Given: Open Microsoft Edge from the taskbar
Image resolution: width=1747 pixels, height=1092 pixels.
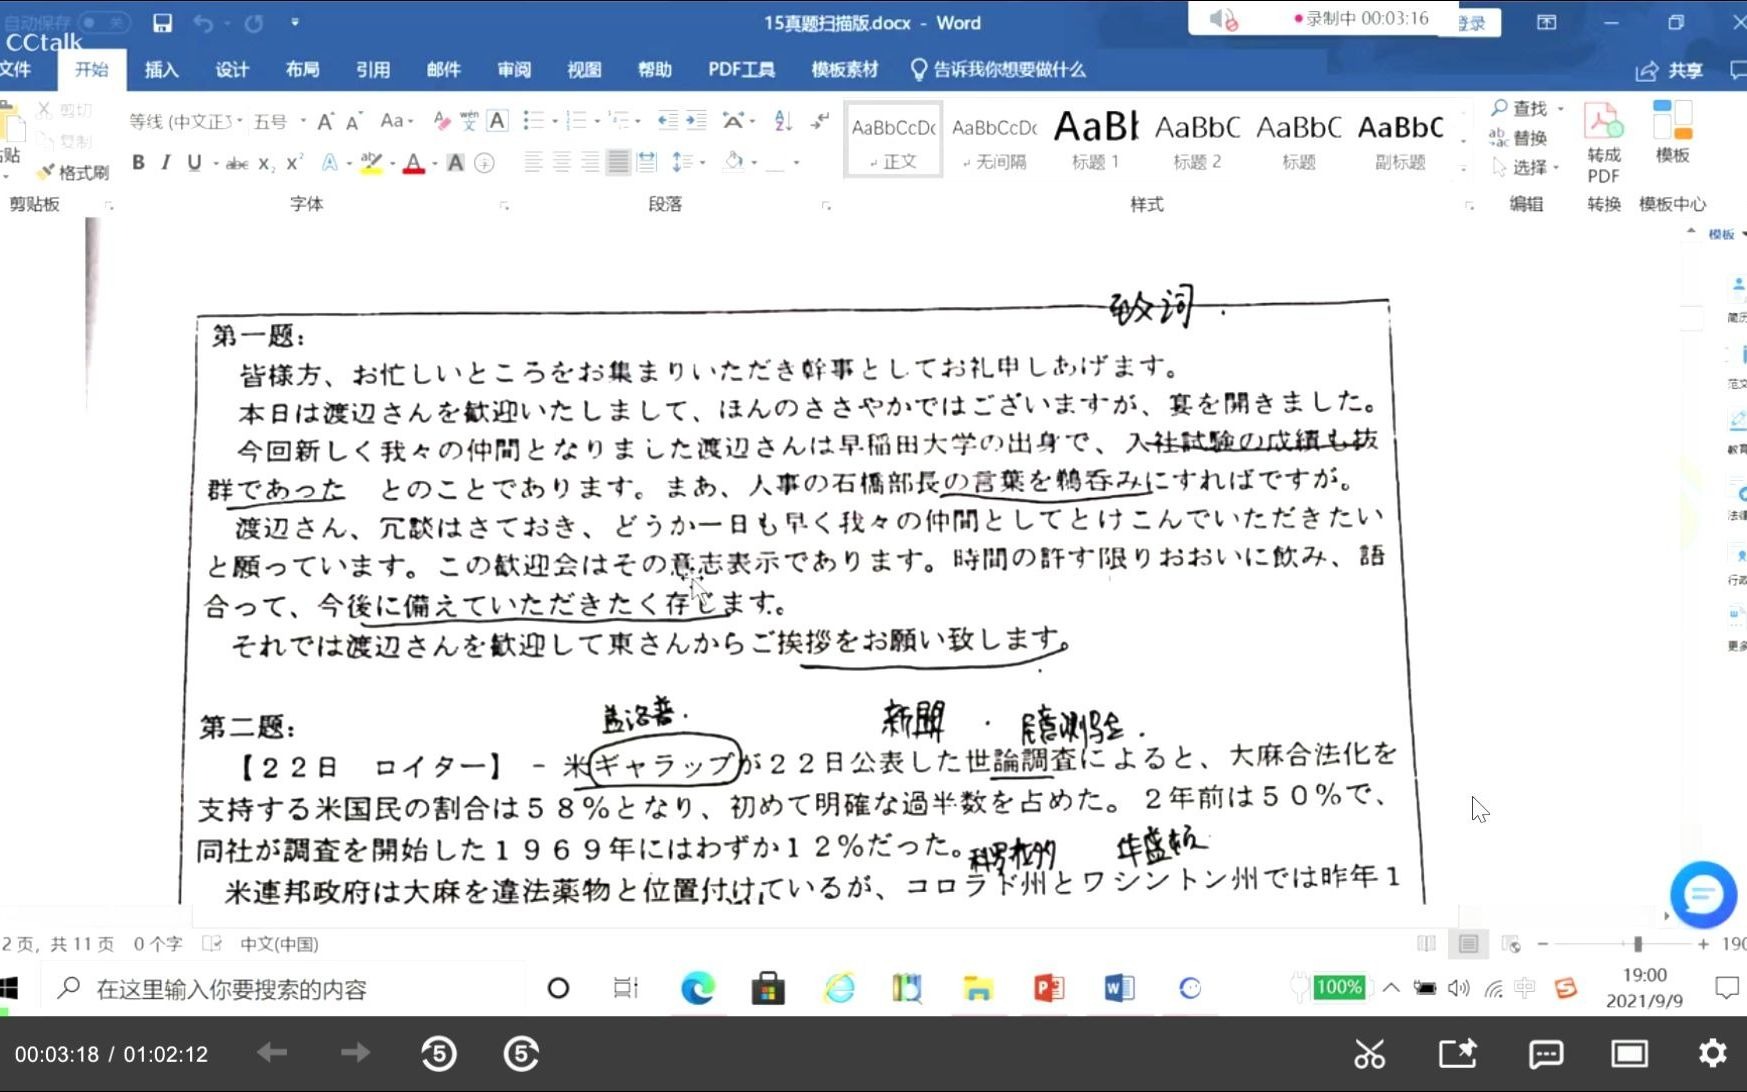Looking at the screenshot, I should click(697, 988).
